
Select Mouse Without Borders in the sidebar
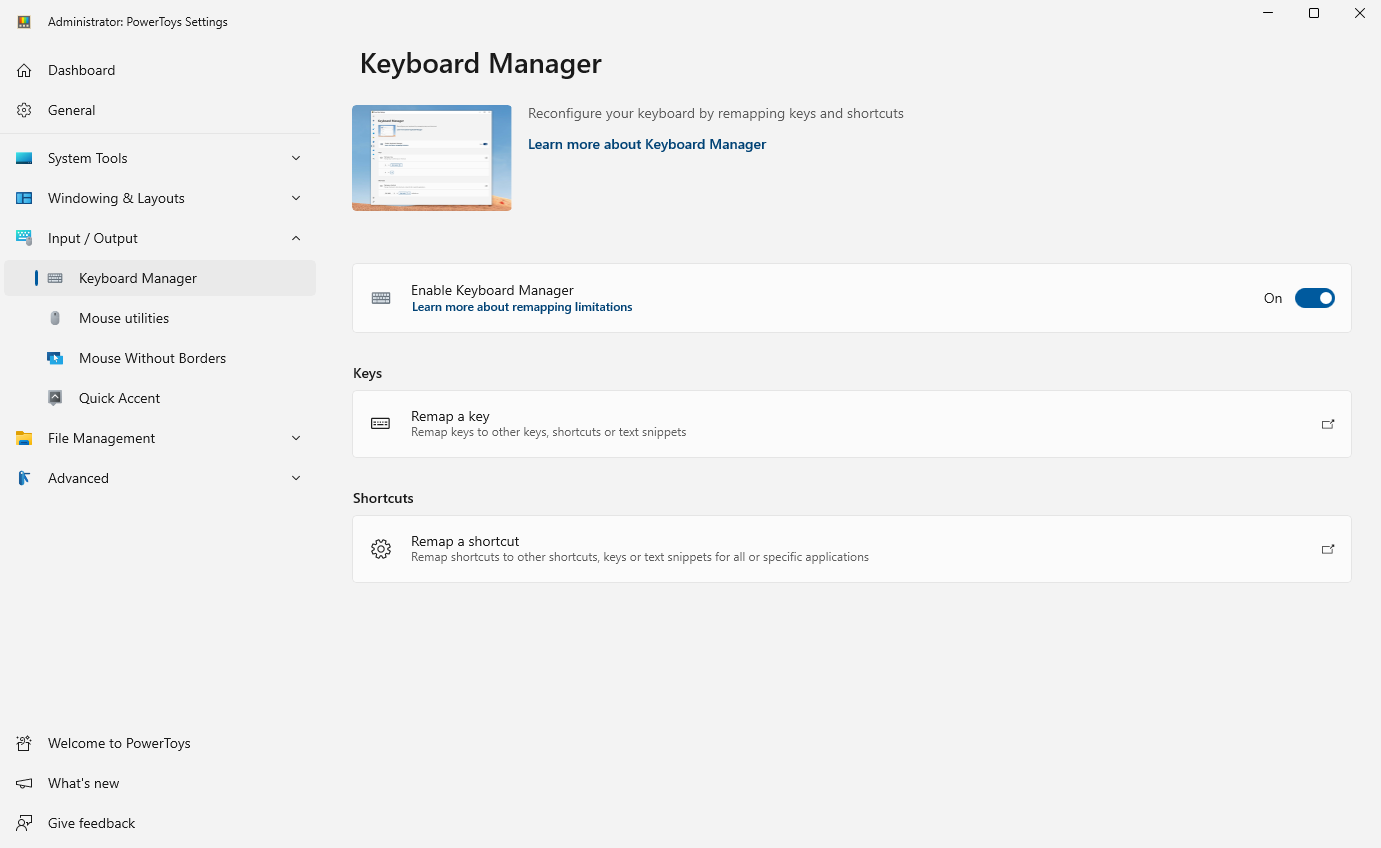tap(160, 358)
